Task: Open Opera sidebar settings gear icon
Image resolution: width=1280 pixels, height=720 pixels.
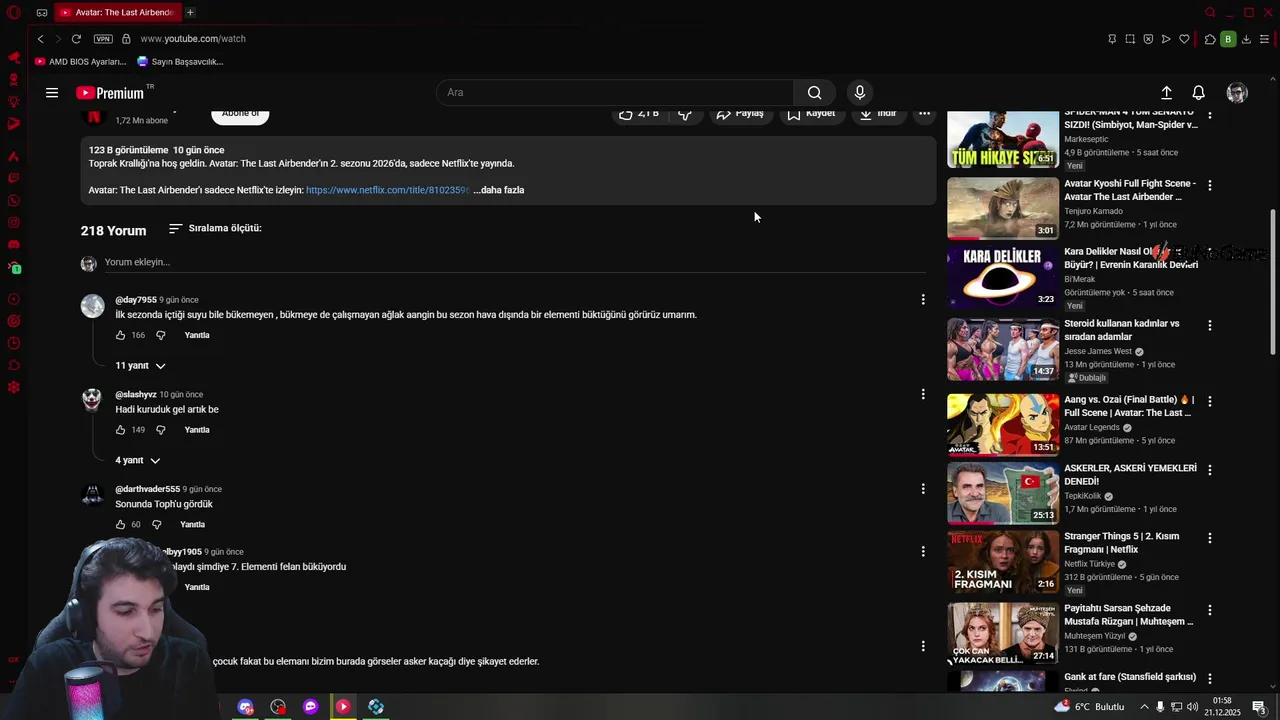Action: [14, 387]
